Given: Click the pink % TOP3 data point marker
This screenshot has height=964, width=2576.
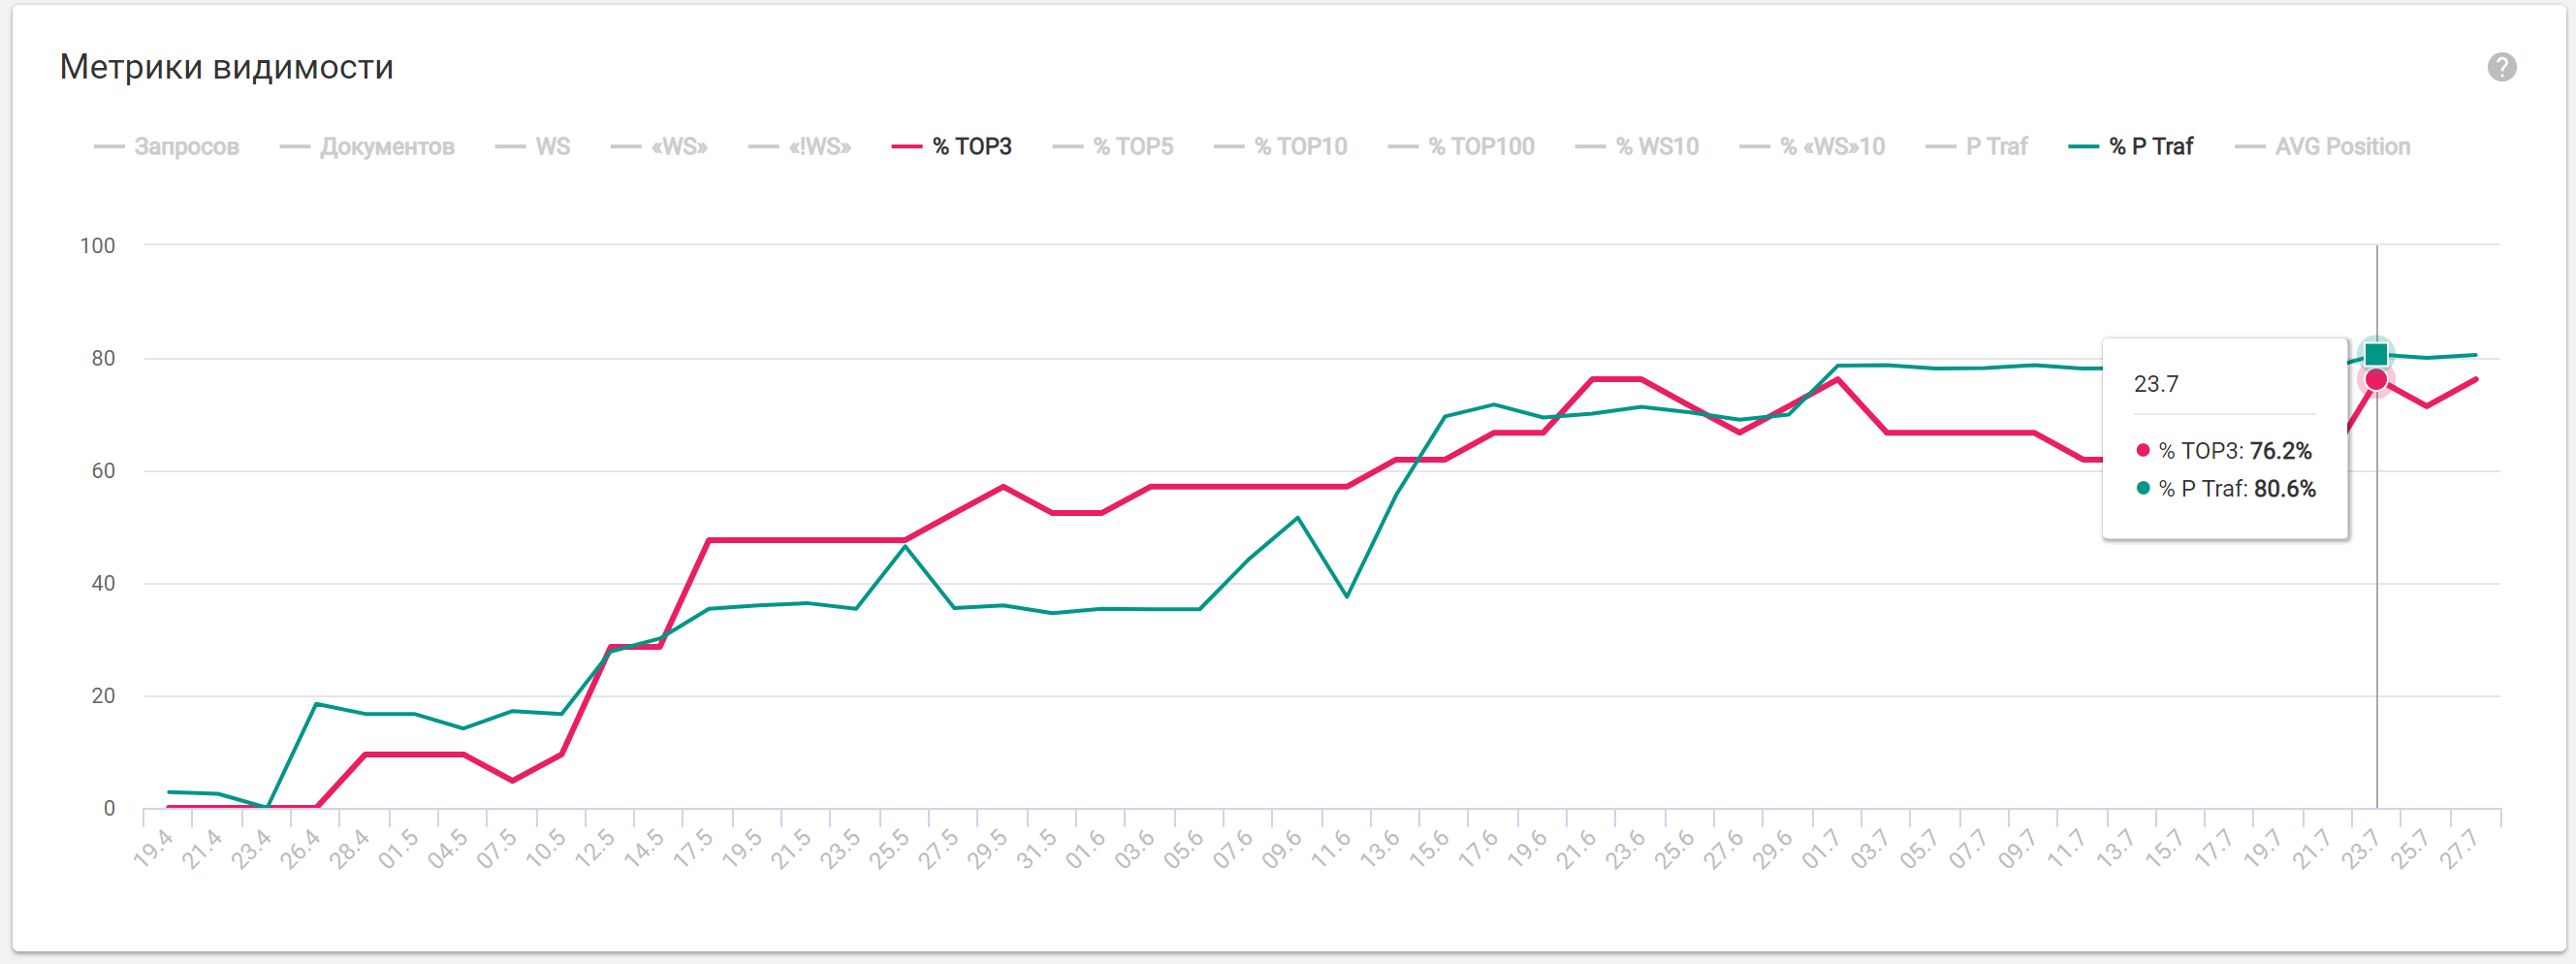Looking at the screenshot, I should pos(2376,380).
